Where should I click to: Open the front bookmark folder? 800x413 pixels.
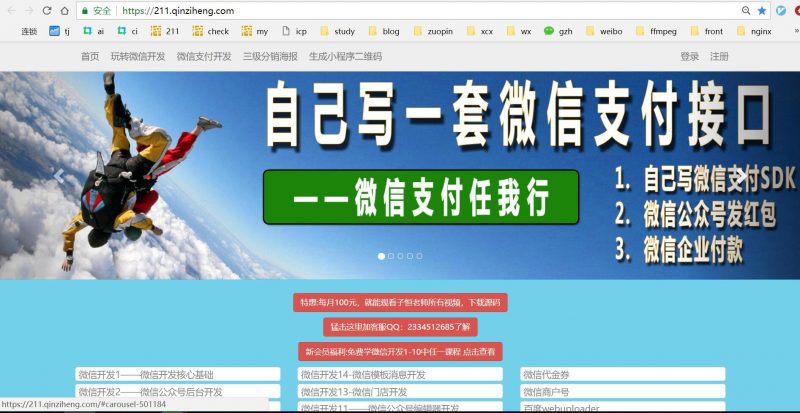(x=707, y=31)
